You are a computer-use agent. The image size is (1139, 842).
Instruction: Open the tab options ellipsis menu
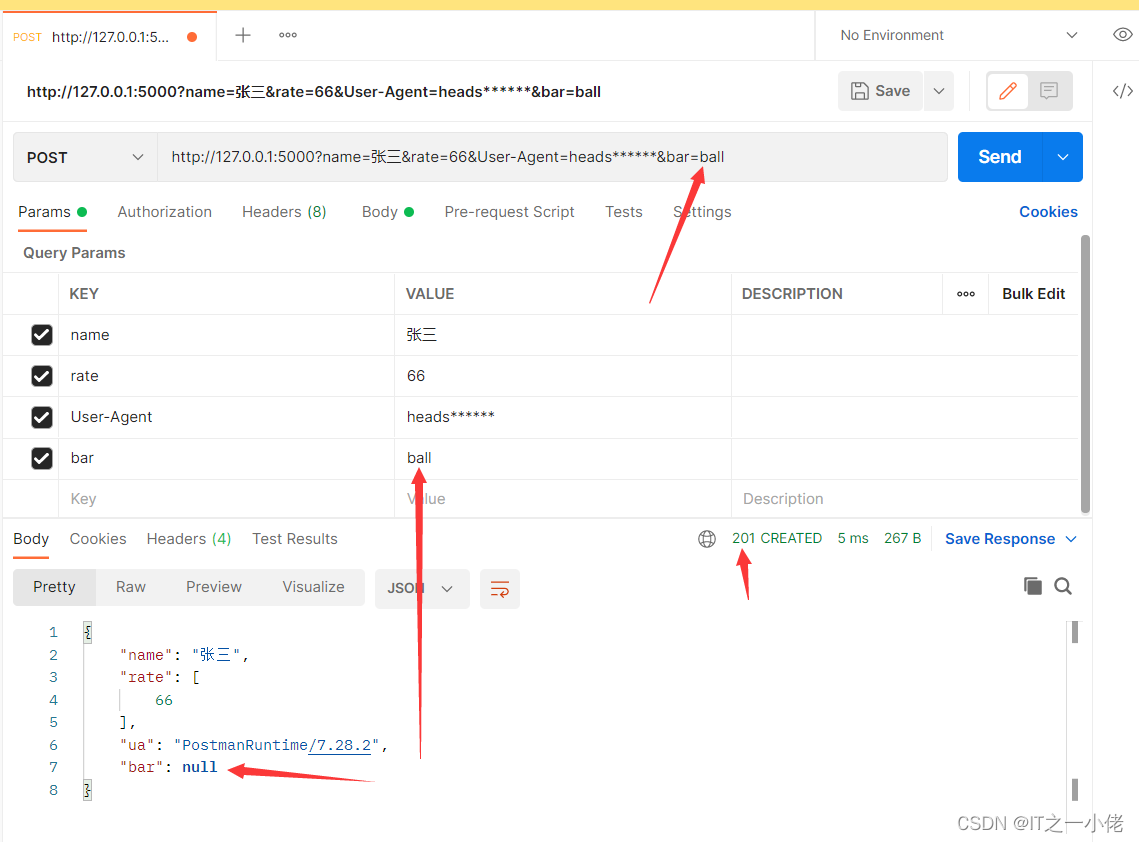click(x=288, y=35)
